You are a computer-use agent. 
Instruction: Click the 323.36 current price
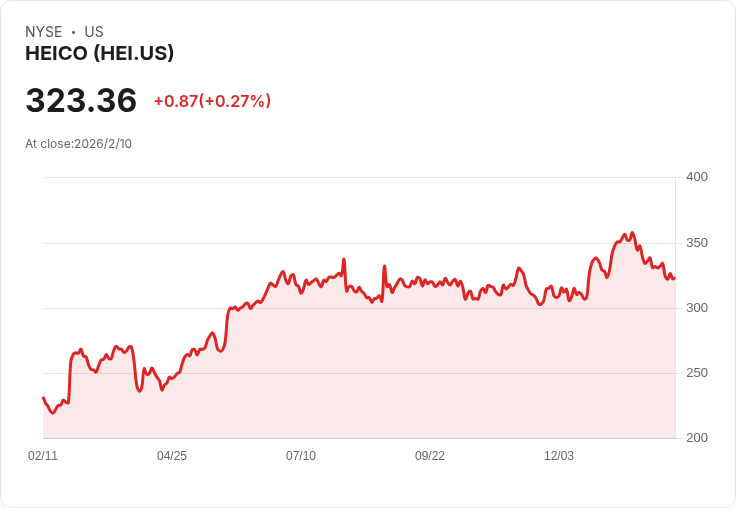(81, 101)
